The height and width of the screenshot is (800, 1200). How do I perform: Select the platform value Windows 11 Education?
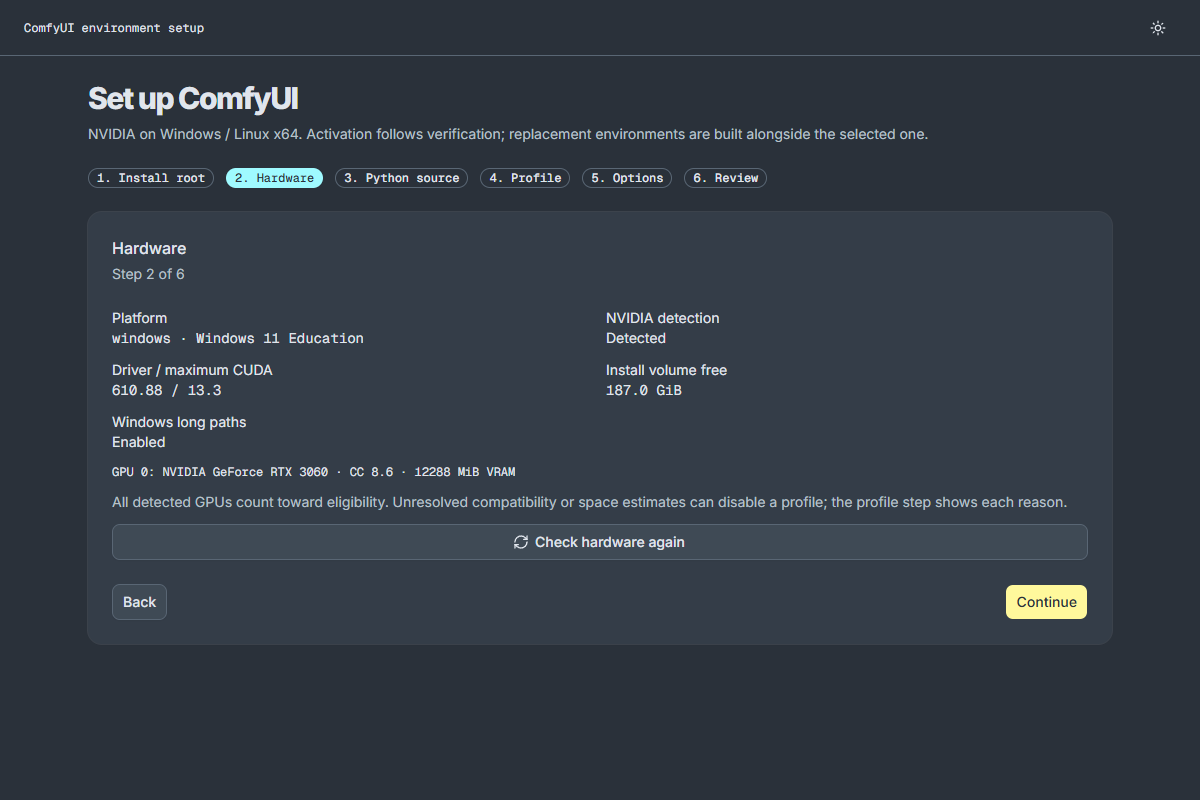(238, 338)
